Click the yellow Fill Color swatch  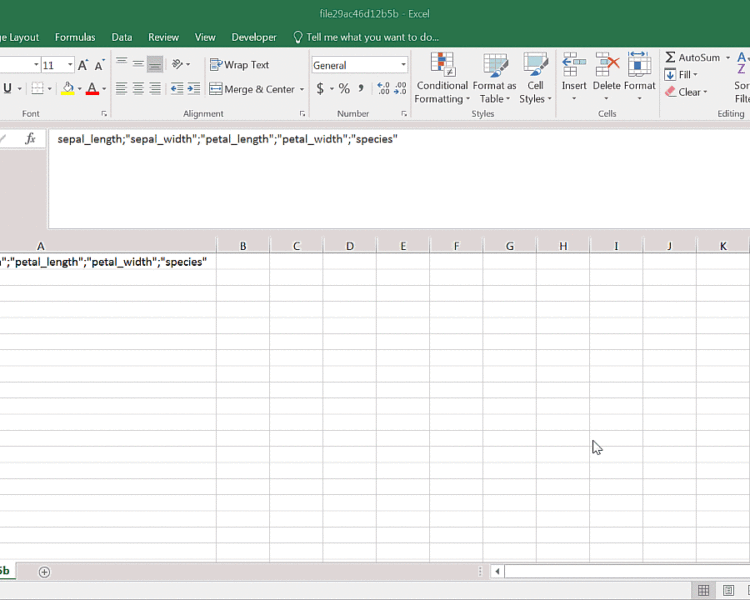pos(67,89)
